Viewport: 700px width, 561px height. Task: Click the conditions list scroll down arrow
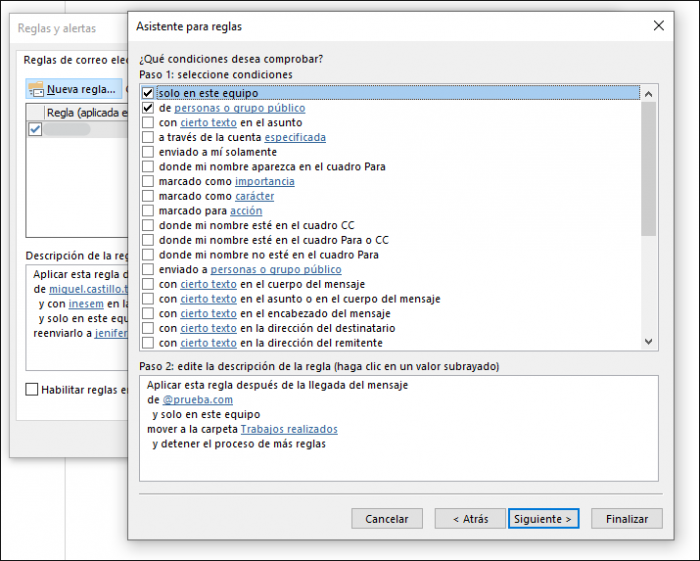[x=649, y=341]
